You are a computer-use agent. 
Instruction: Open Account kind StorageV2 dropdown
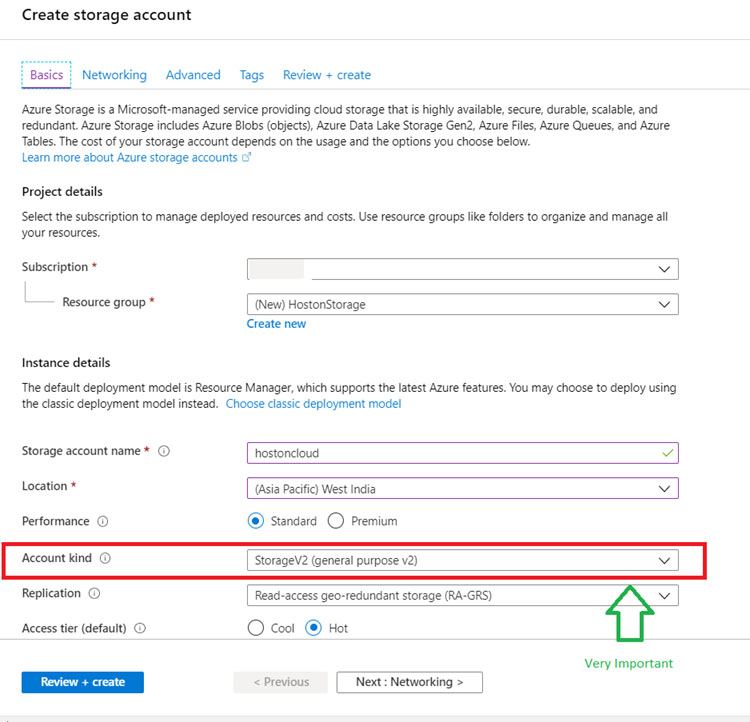pos(462,560)
